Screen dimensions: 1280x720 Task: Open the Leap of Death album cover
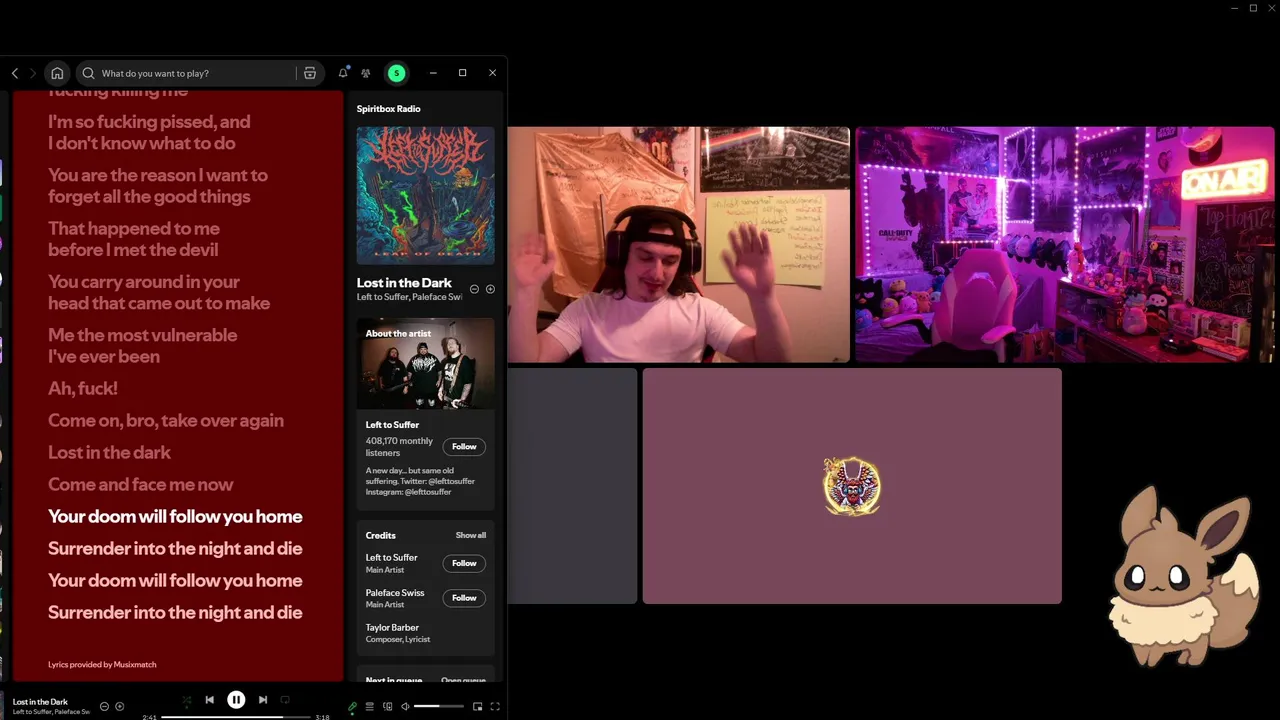pos(425,195)
